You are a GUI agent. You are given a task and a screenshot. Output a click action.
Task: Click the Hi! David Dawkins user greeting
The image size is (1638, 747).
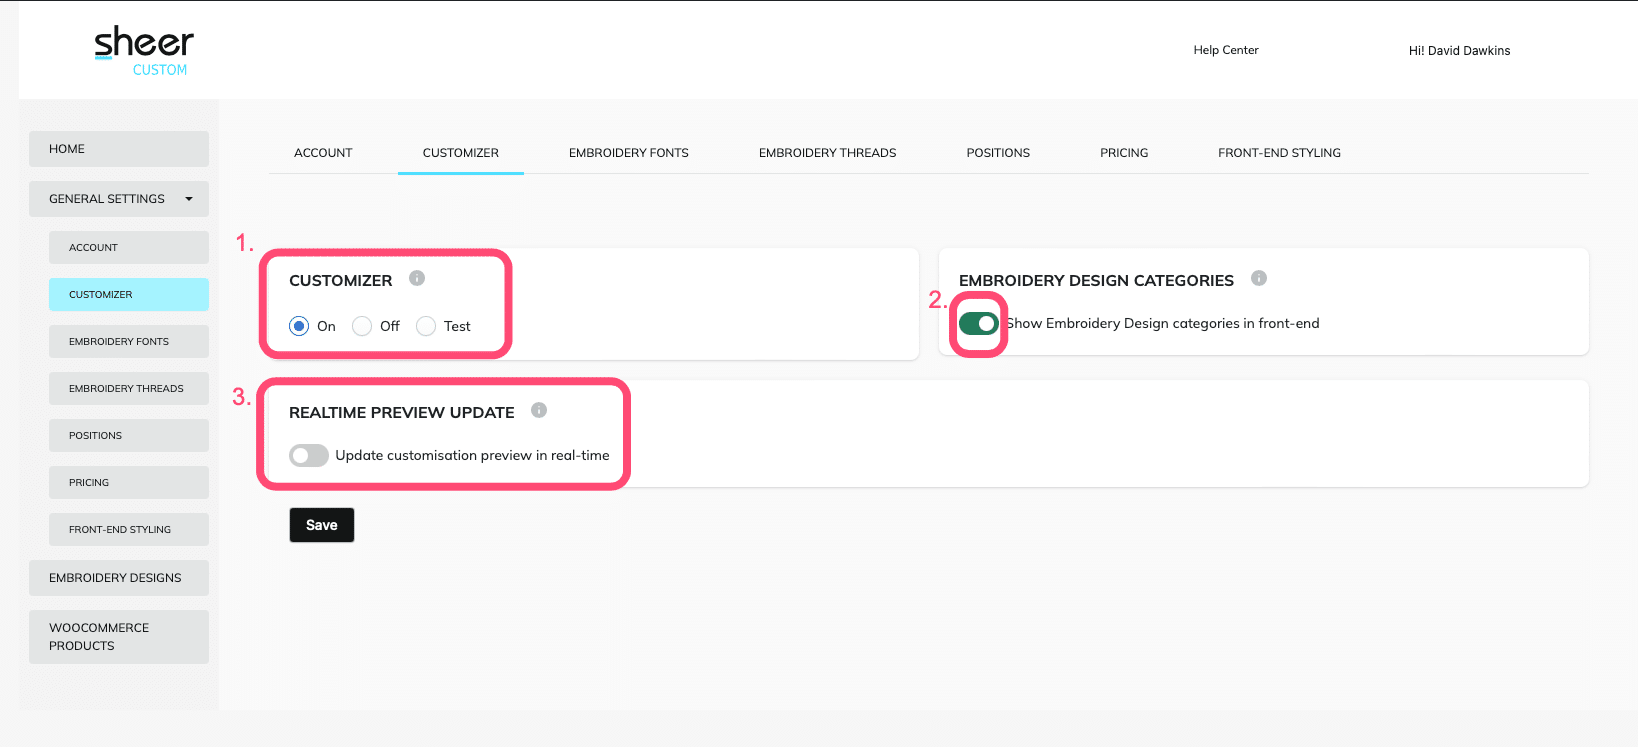[x=1459, y=51]
